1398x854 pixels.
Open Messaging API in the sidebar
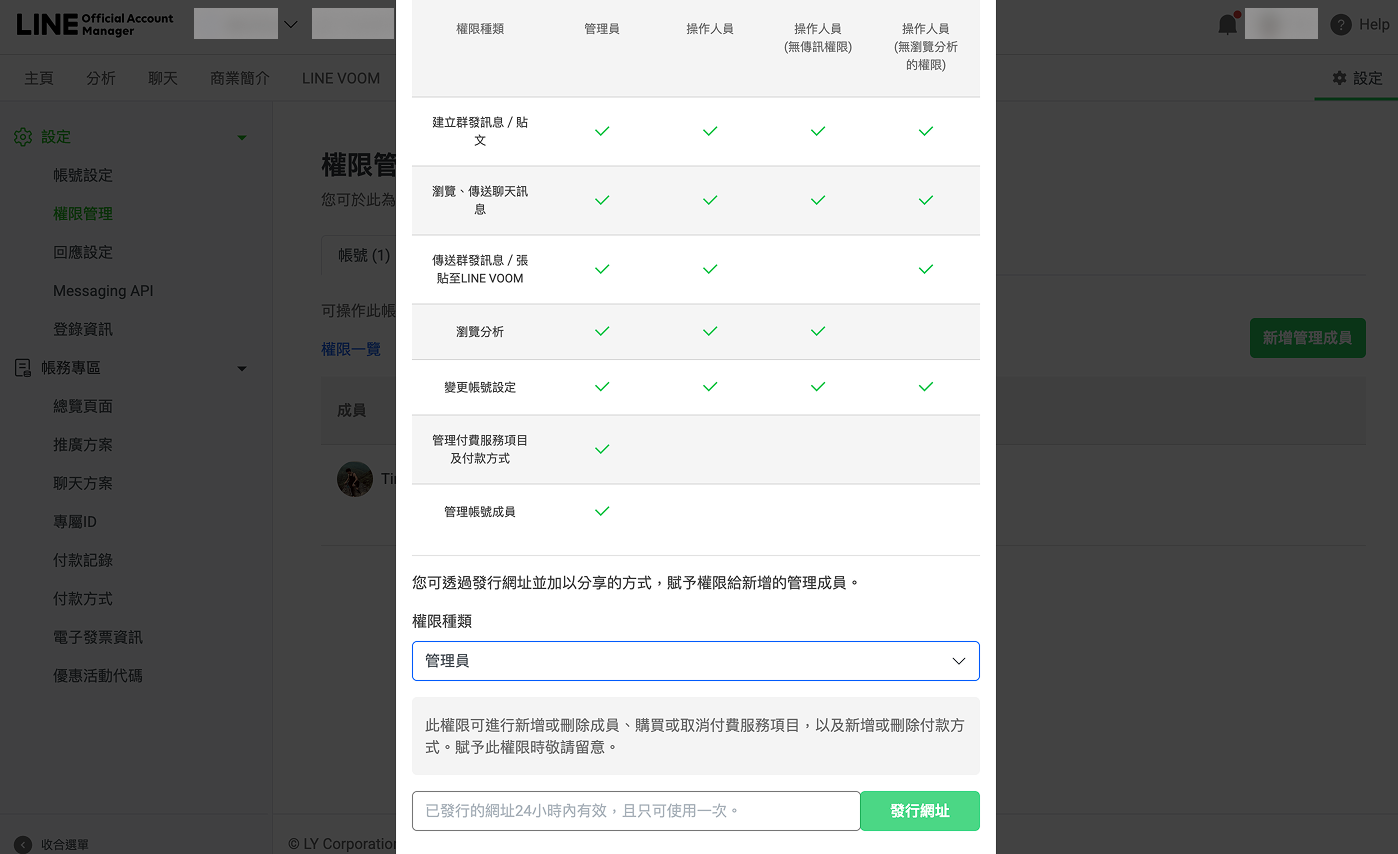click(103, 291)
